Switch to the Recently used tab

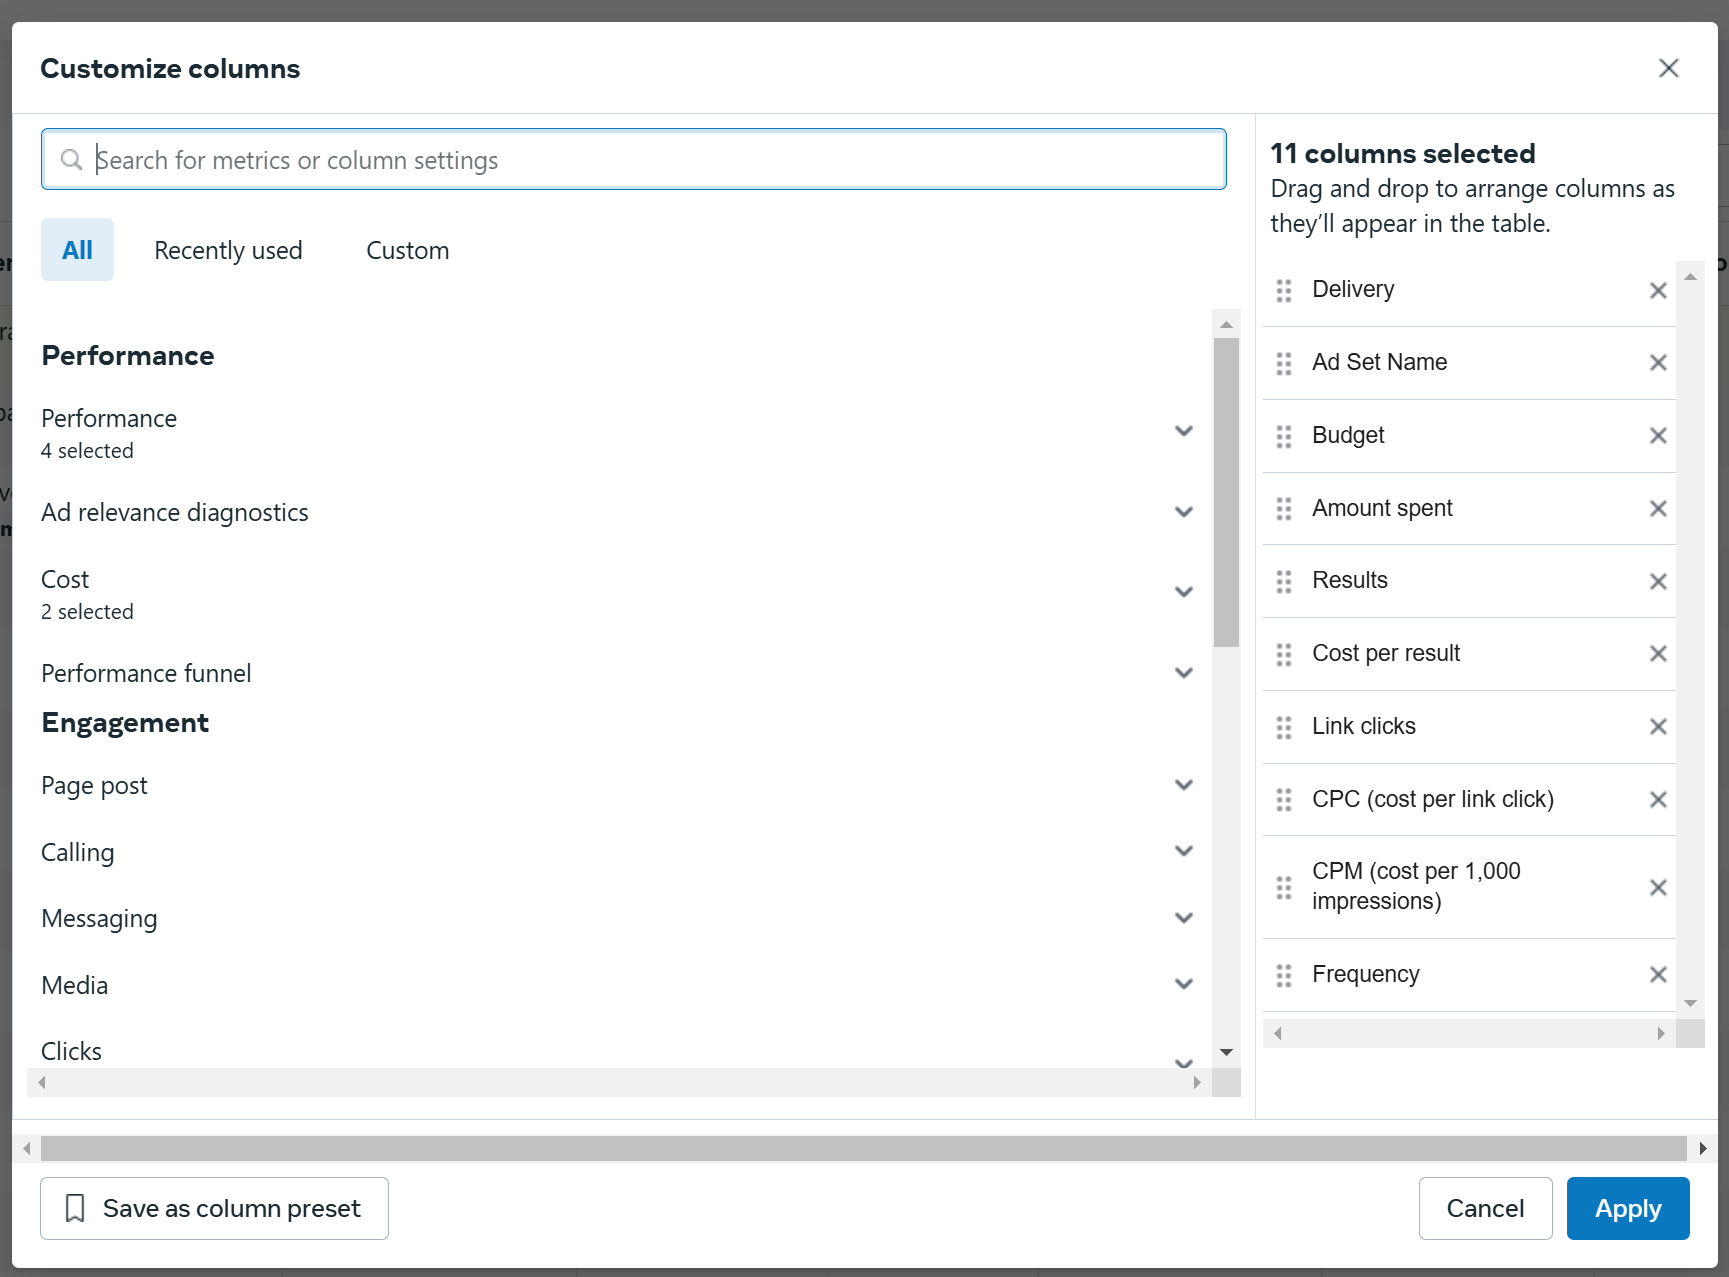coord(228,250)
